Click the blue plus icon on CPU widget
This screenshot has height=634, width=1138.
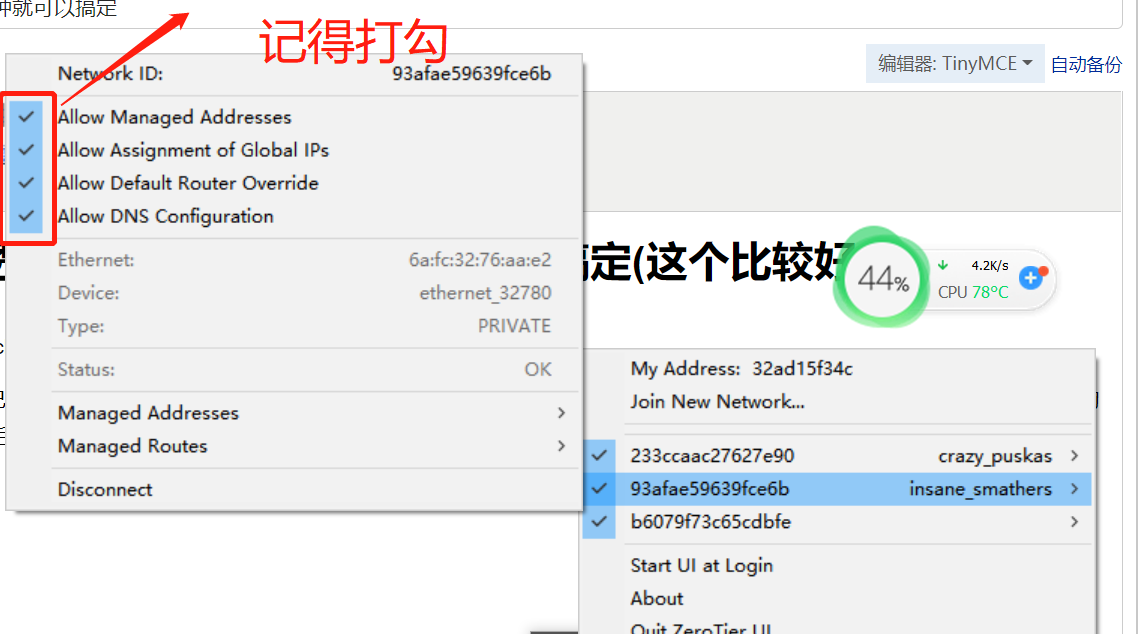click(x=1031, y=277)
